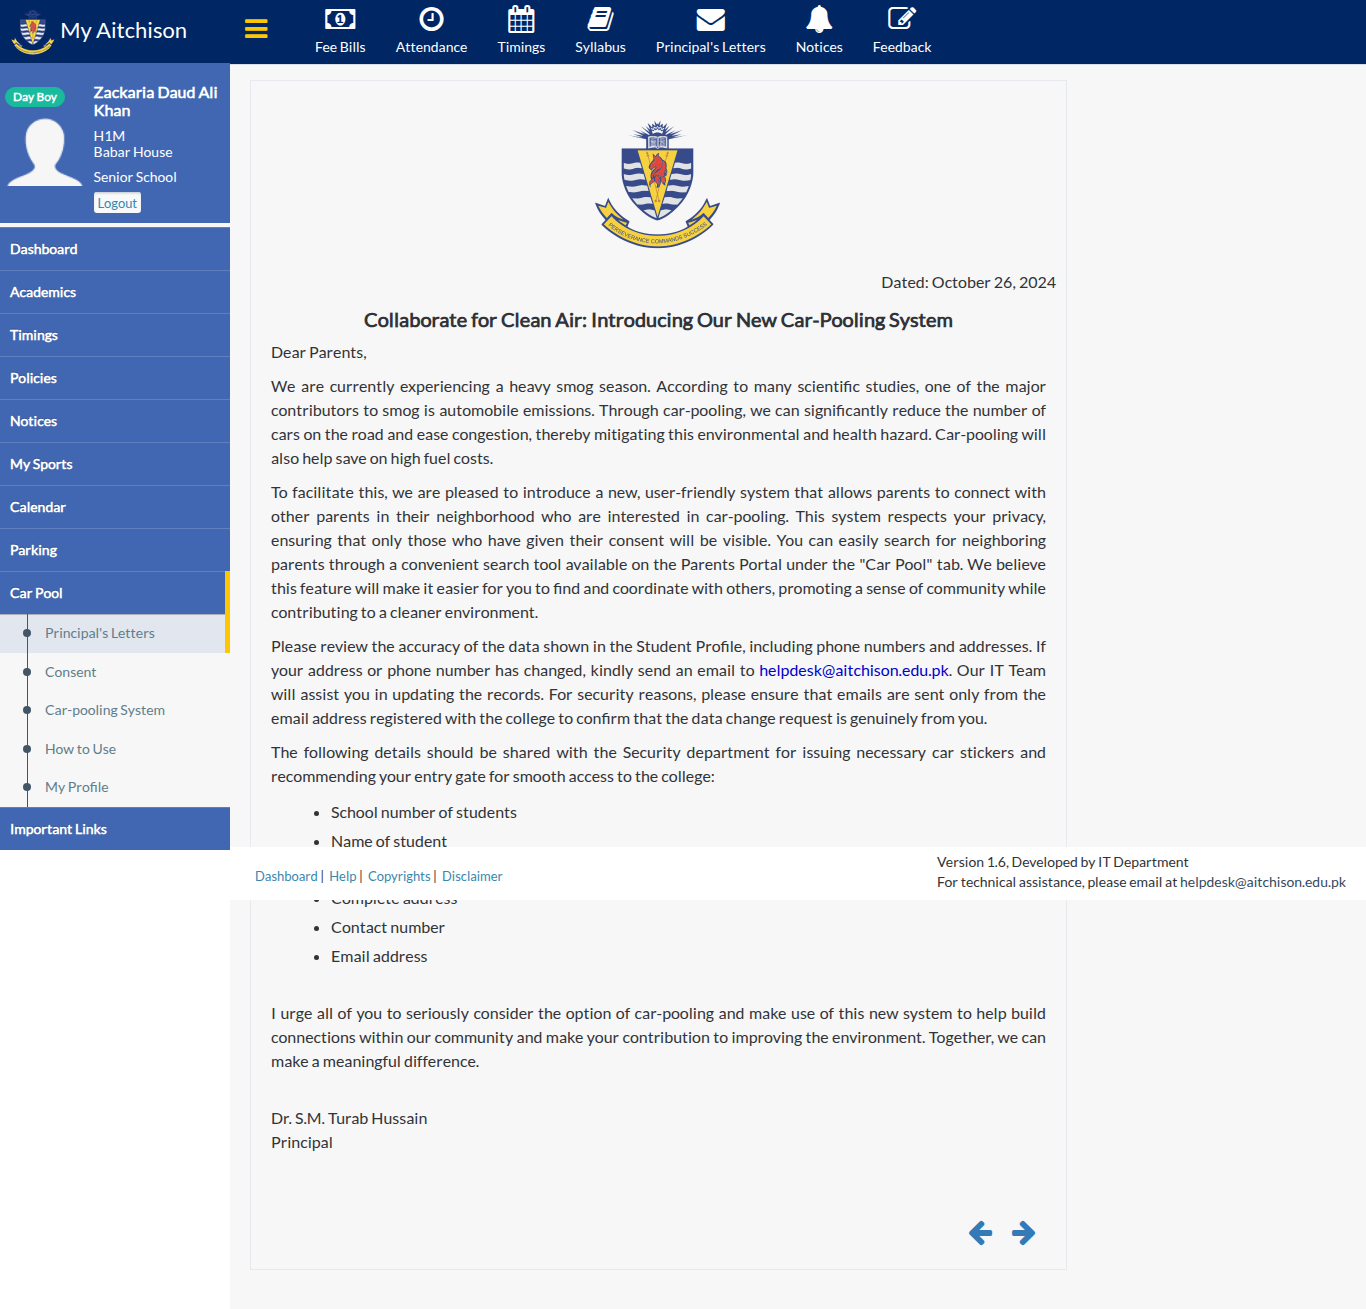Image resolution: width=1366 pixels, height=1309 pixels.
Task: Expand Academics in the sidebar
Action: 115,292
